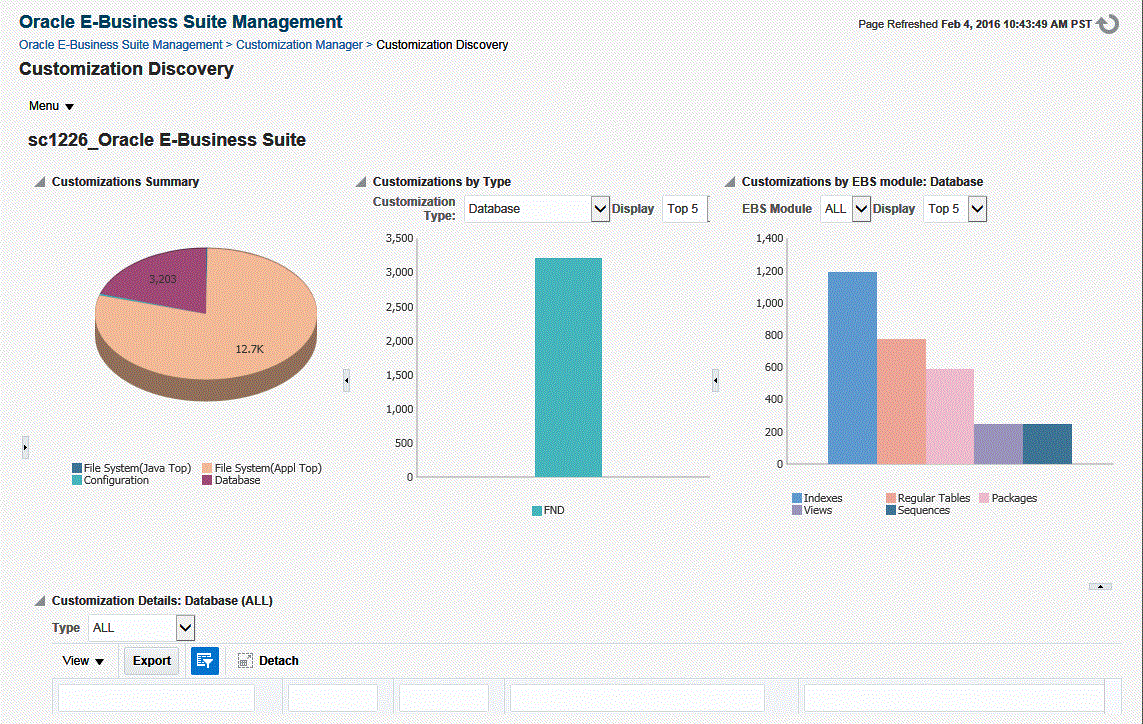Screen dimensions: 1143x724
Task: Click the teal FND bar in chart
Action: 569,367
